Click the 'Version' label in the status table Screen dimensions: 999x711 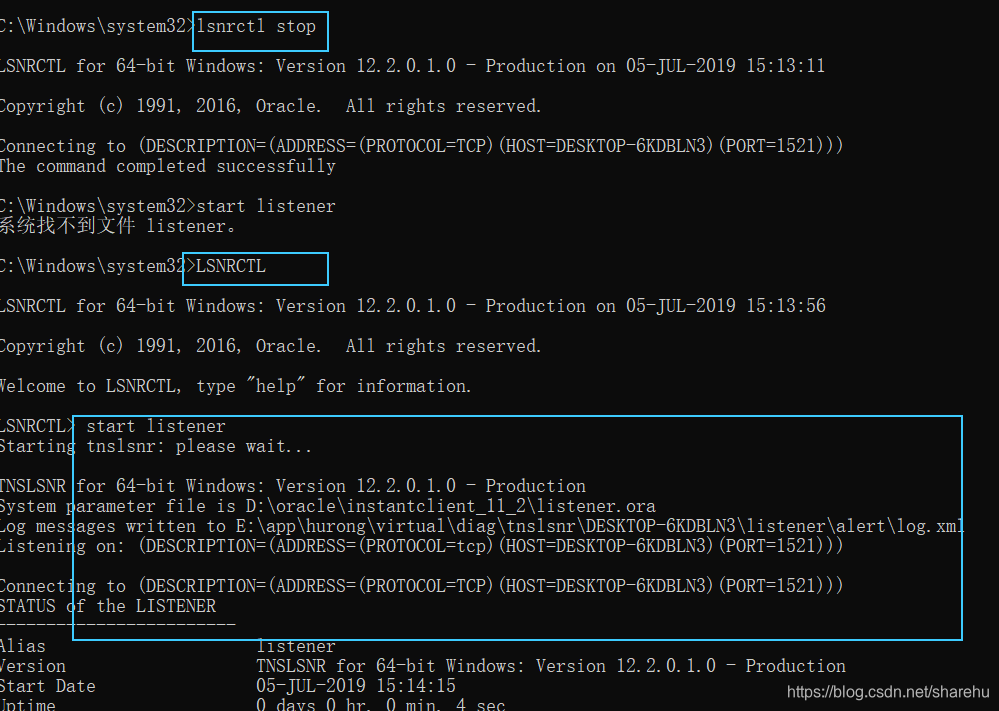32,666
